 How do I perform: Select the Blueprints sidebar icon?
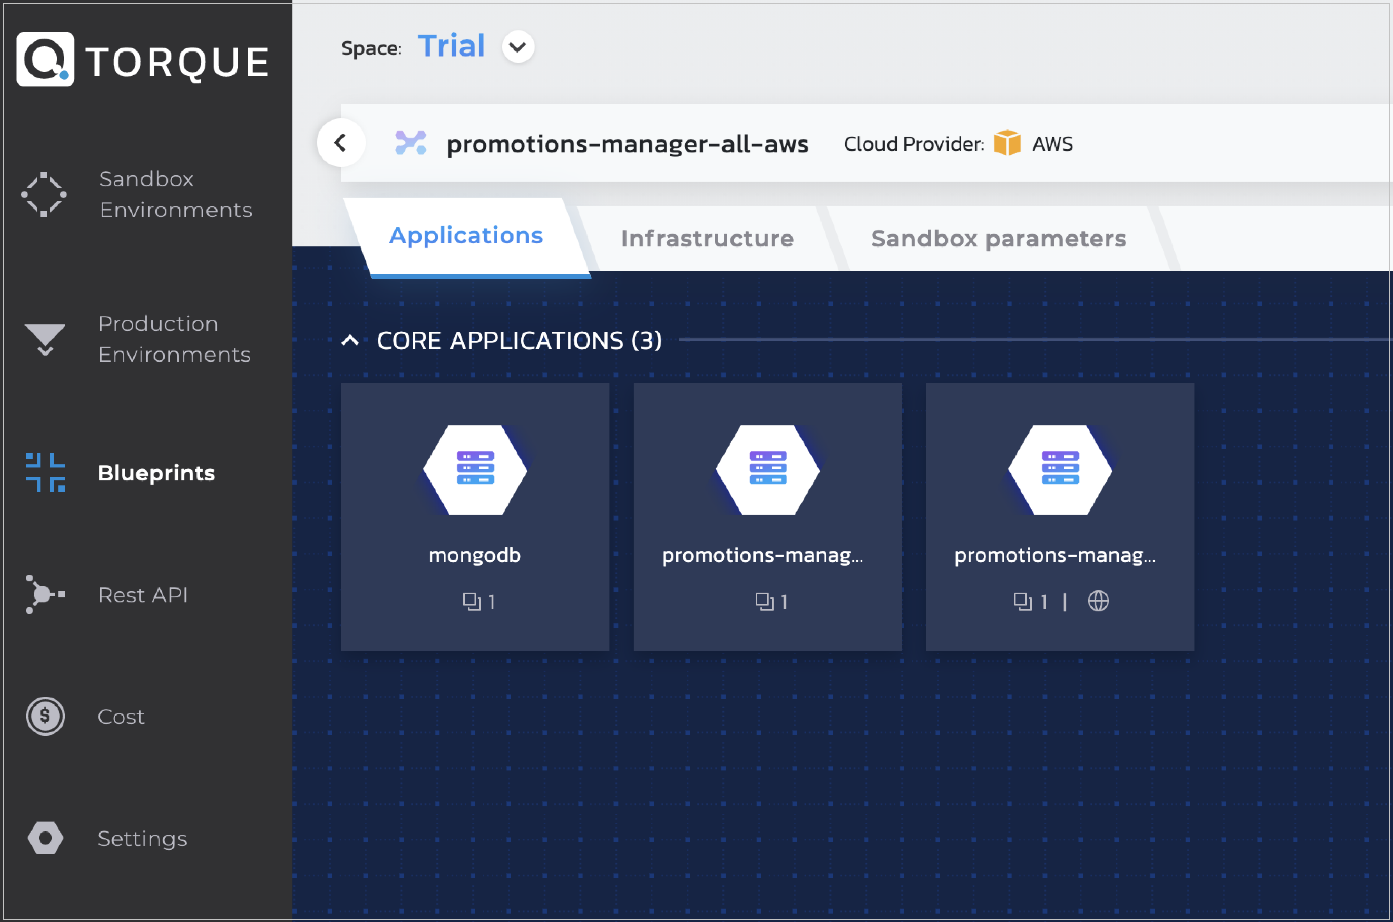tap(45, 473)
